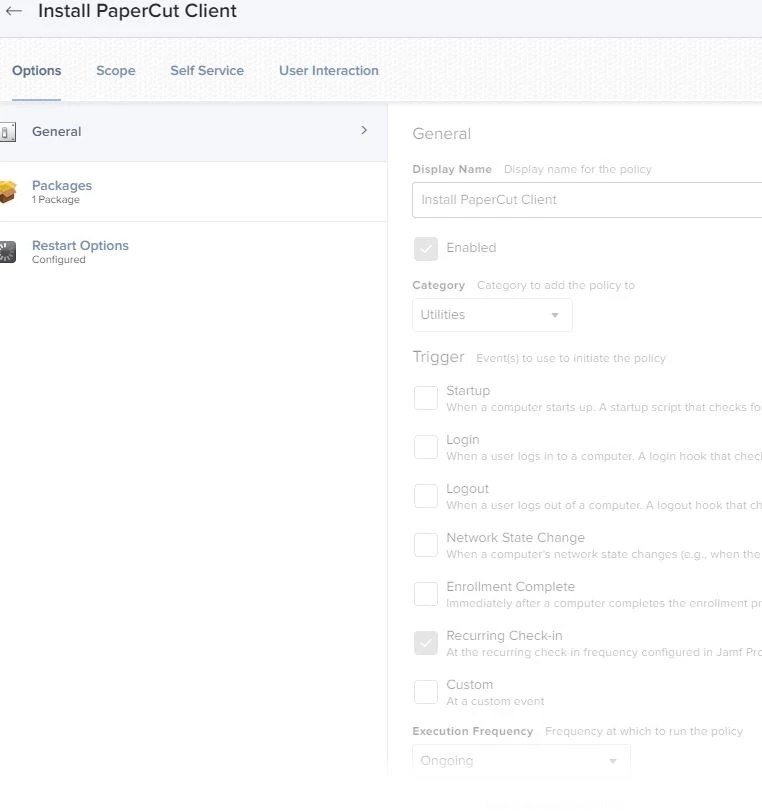The height and width of the screenshot is (811, 762).
Task: Enable the Login trigger checkbox
Action: tap(426, 447)
